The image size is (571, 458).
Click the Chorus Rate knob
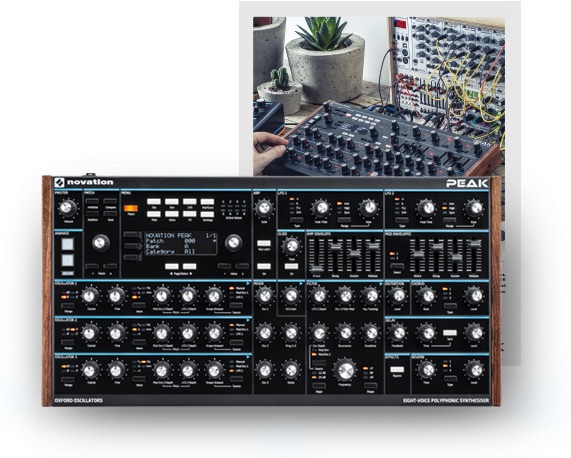(426, 296)
